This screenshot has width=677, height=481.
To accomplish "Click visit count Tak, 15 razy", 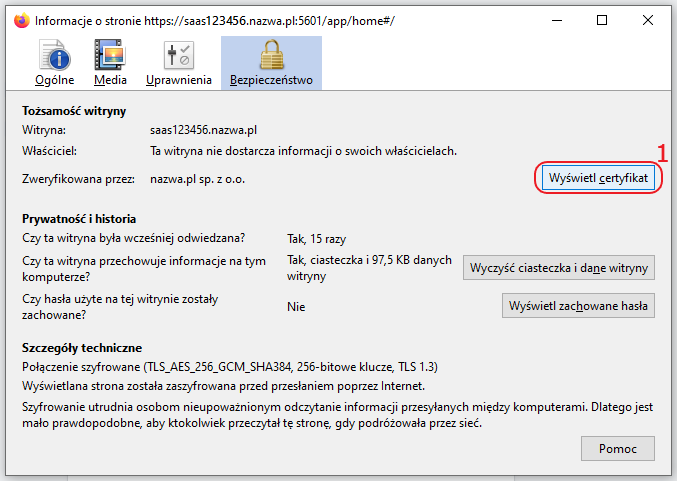I will coord(316,239).
